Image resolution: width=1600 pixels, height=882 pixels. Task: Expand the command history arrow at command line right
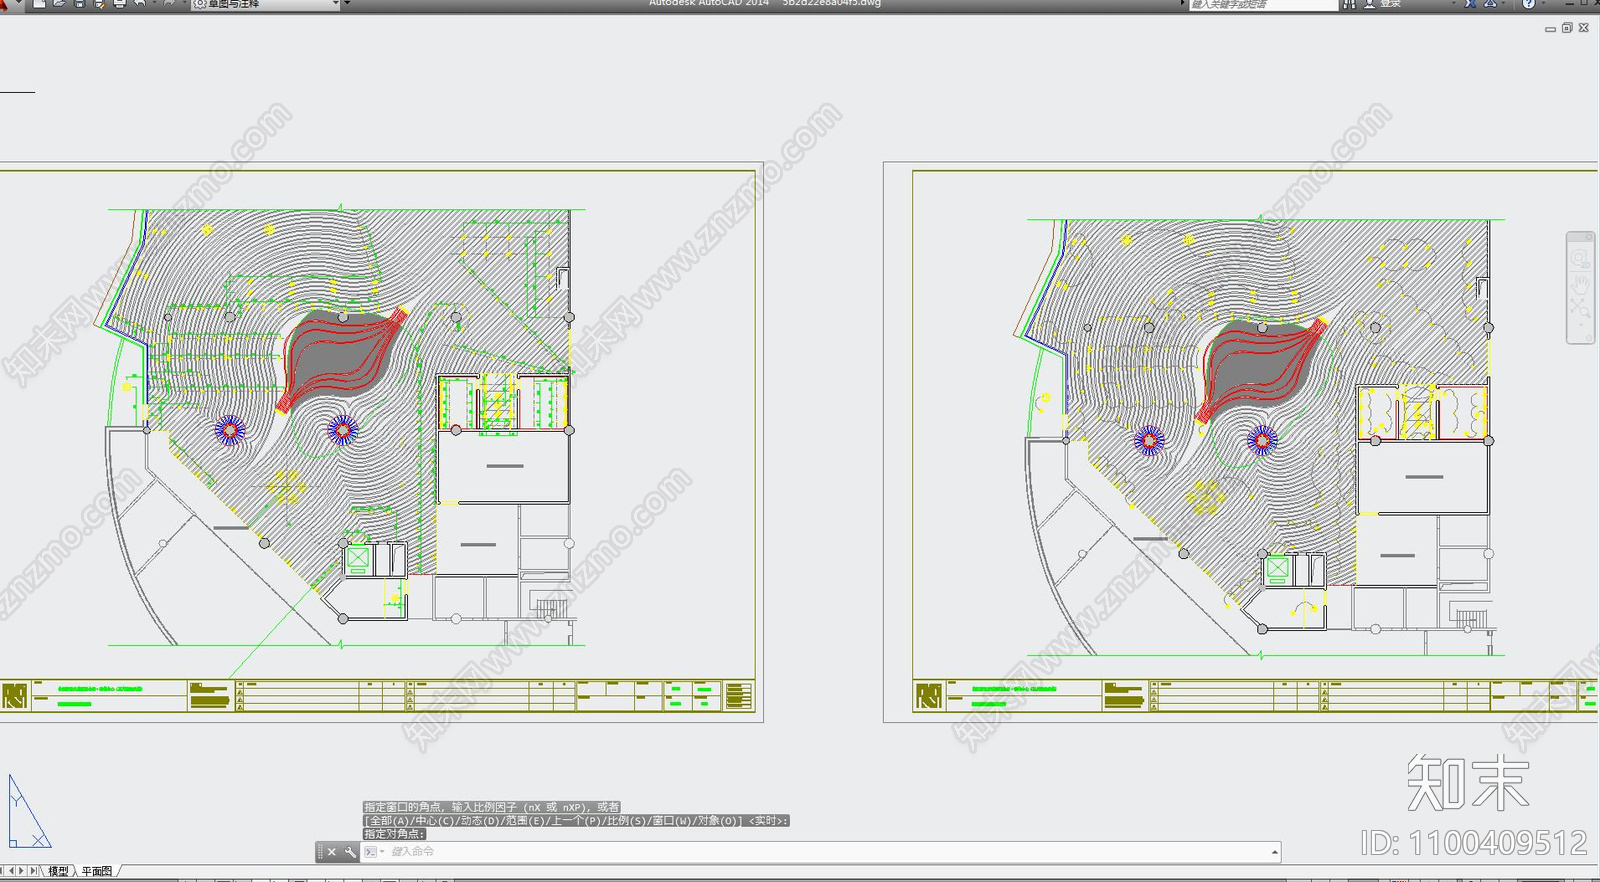1275,852
